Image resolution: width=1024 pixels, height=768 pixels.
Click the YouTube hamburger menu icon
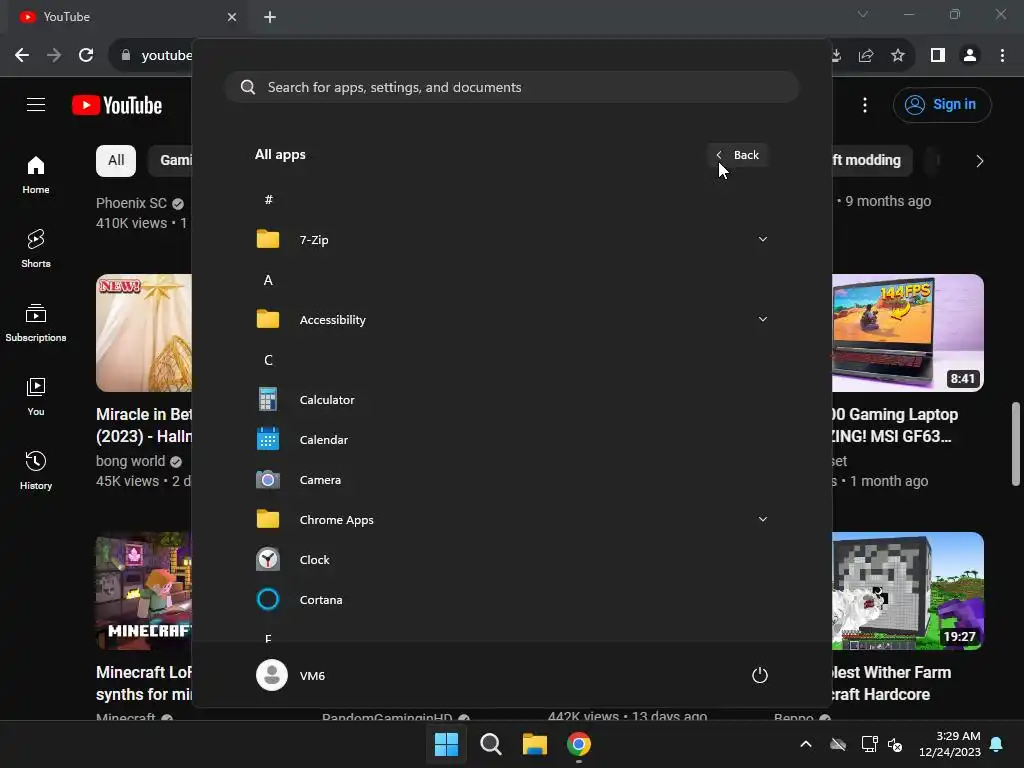(36, 104)
